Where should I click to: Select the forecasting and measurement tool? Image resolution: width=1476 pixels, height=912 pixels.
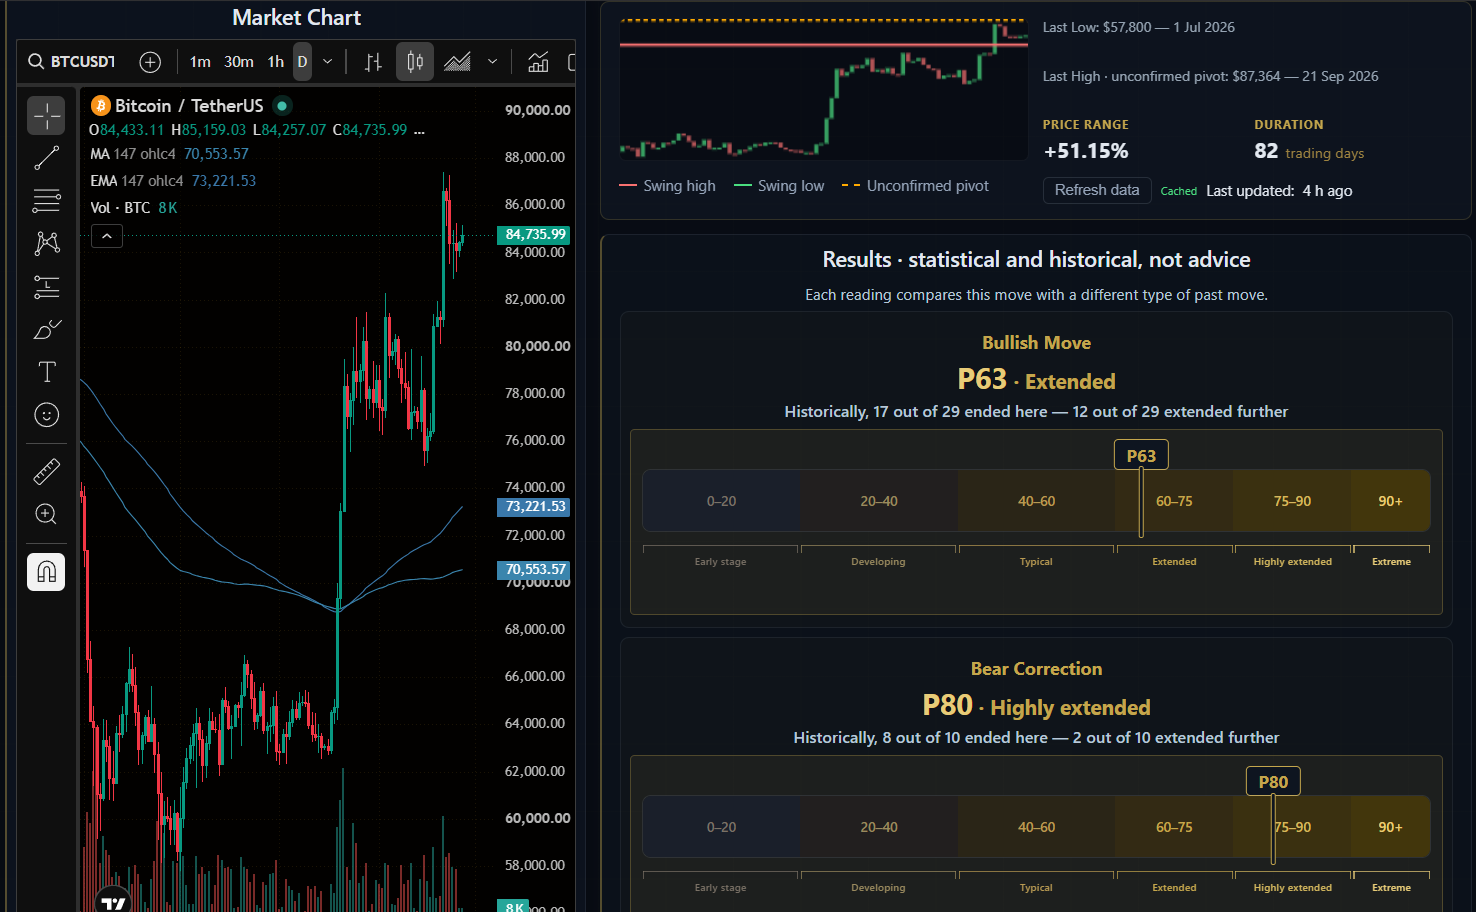46,287
